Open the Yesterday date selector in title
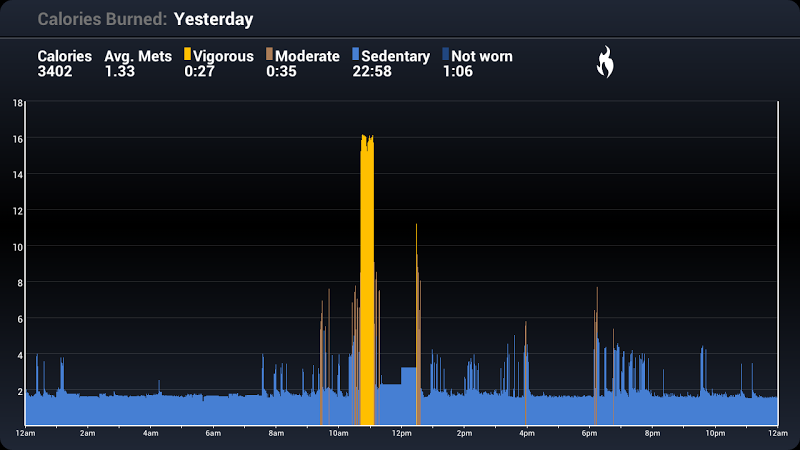This screenshot has height=450, width=800. [213, 19]
